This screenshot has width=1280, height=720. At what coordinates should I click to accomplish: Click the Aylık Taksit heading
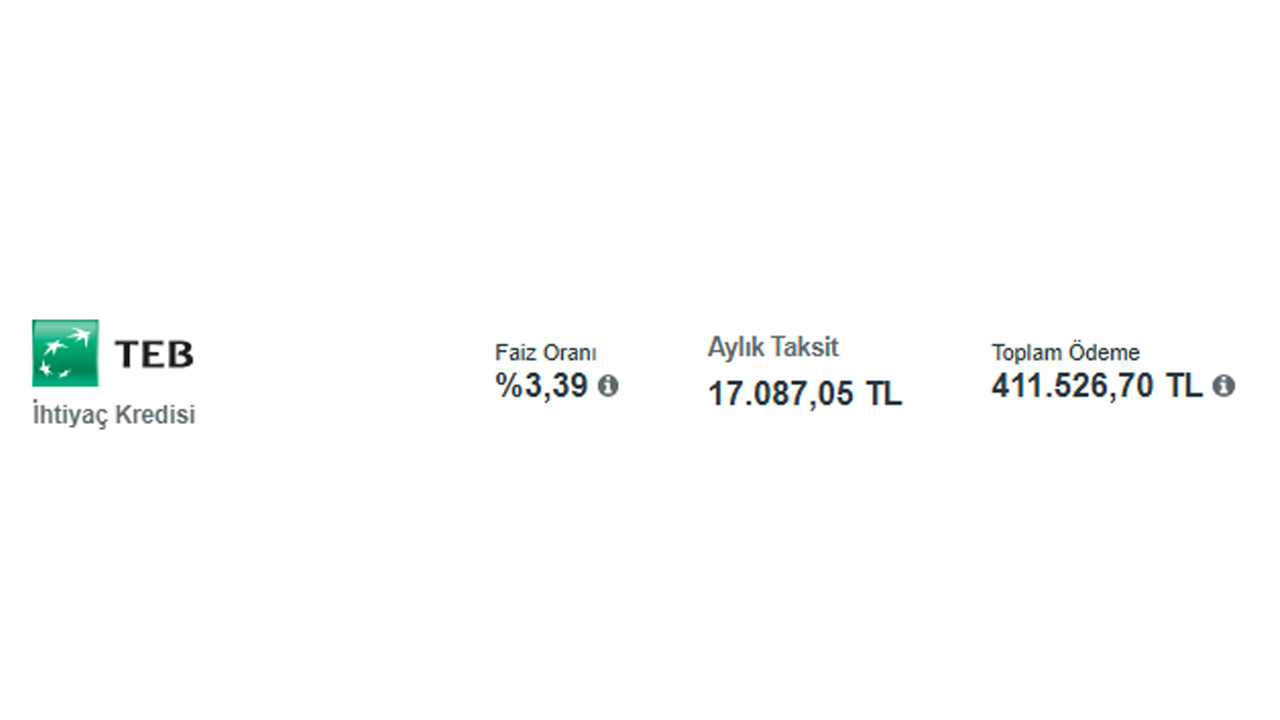[773, 348]
